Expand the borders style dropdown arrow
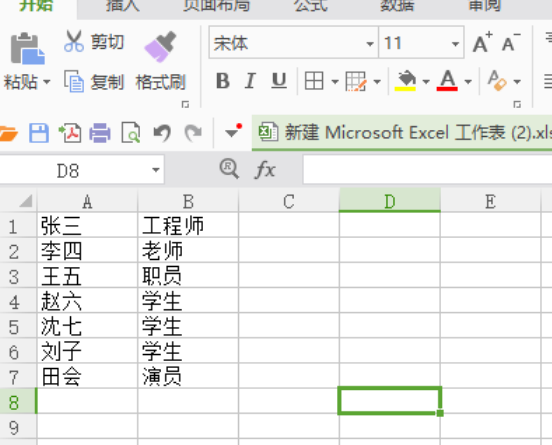The width and height of the screenshot is (552, 445). (335, 82)
